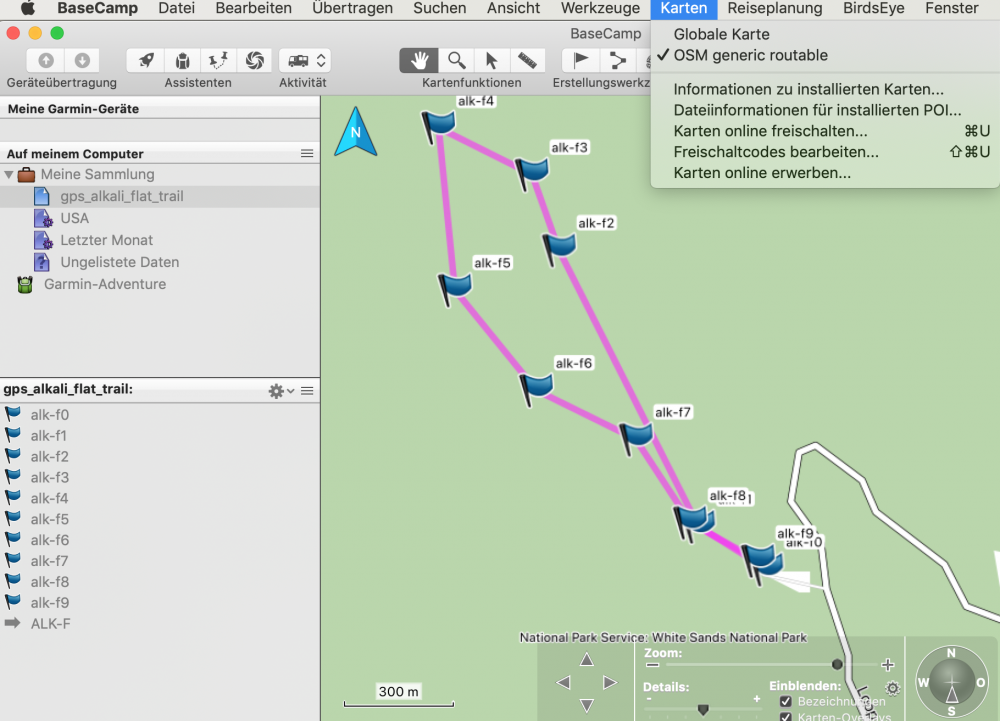Select the arrow pointer selection tool
The height and width of the screenshot is (721, 1000).
coord(491,61)
